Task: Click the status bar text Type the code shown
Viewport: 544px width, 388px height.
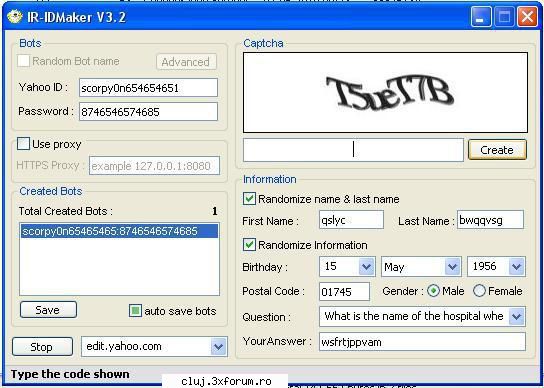Action: tap(70, 374)
